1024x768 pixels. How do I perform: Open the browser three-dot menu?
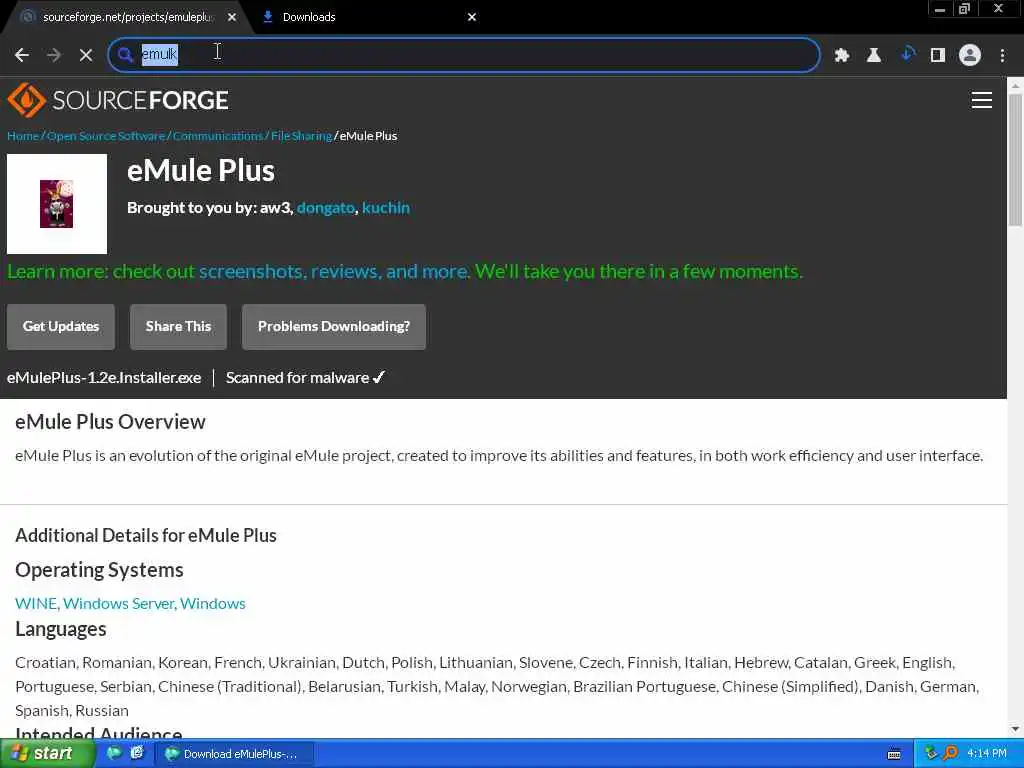click(x=1002, y=56)
